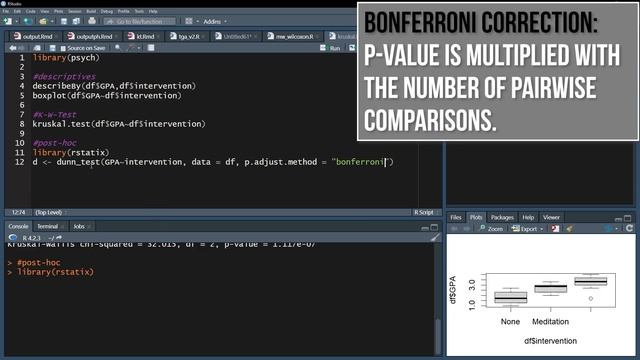Maximize the Plots pane
The image size is (640, 360).
(x=627, y=218)
